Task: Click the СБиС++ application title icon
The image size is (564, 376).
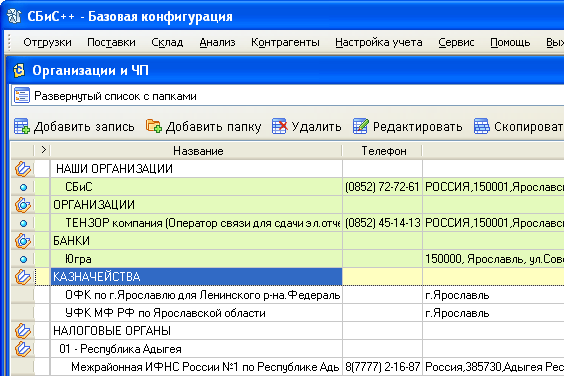Action: pos(14,16)
